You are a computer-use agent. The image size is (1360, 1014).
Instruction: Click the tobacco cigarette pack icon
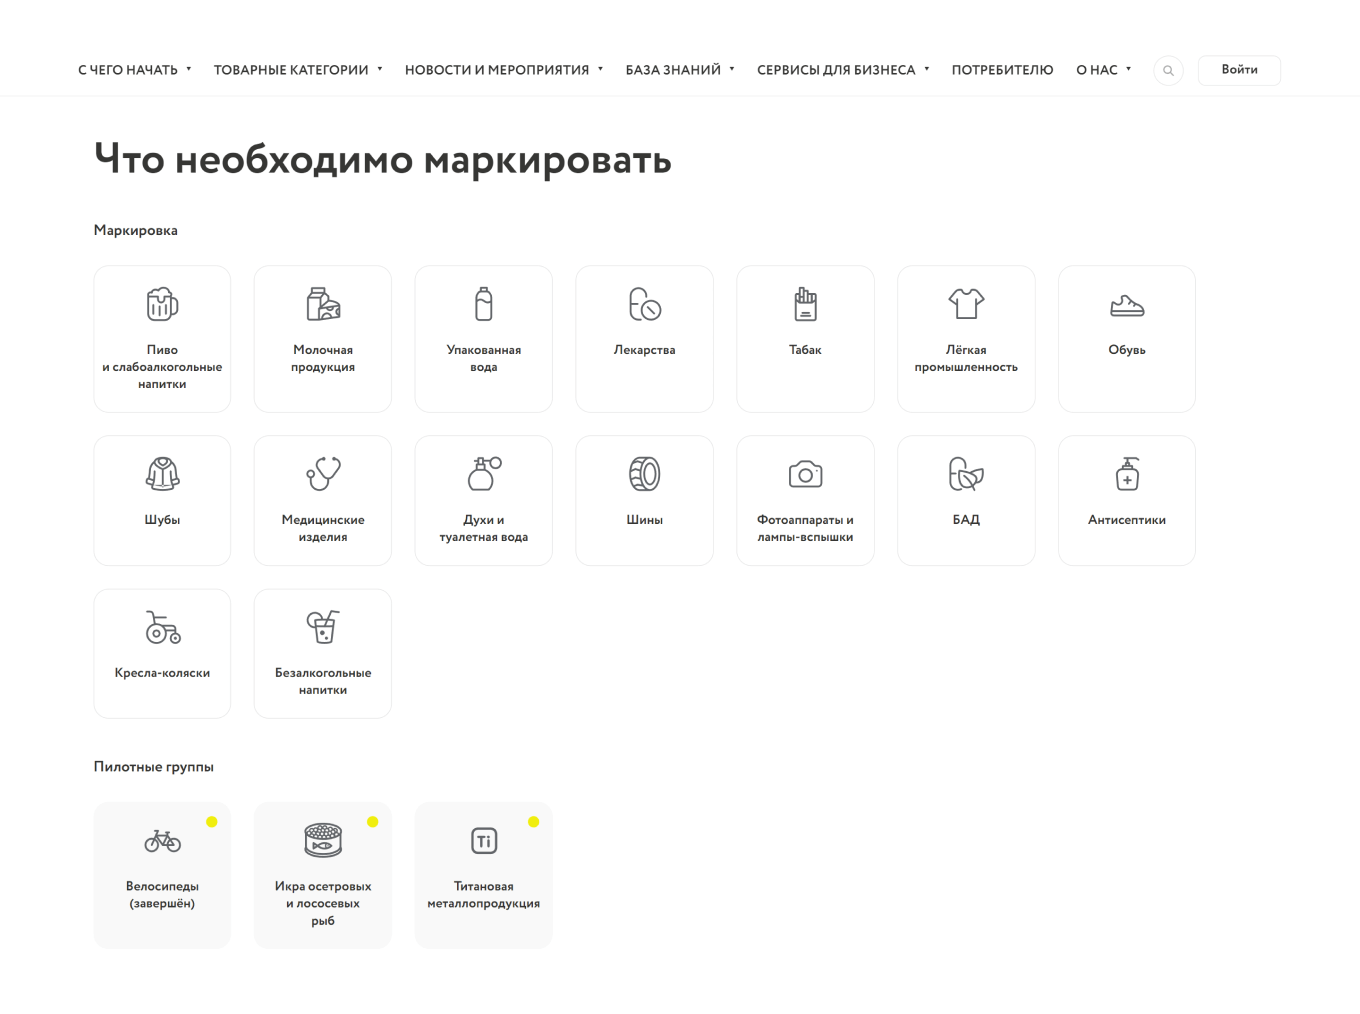tap(805, 304)
